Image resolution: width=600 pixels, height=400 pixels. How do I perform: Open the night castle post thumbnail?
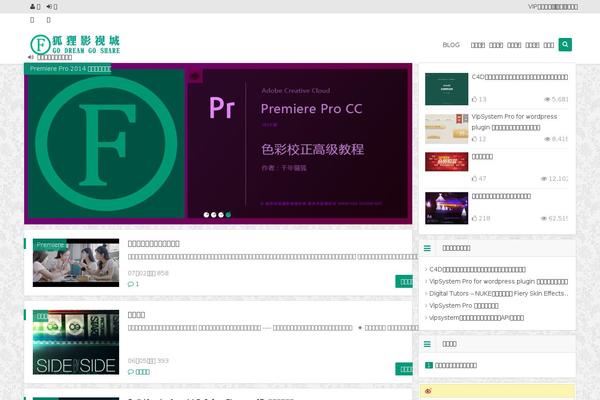pyautogui.click(x=447, y=208)
